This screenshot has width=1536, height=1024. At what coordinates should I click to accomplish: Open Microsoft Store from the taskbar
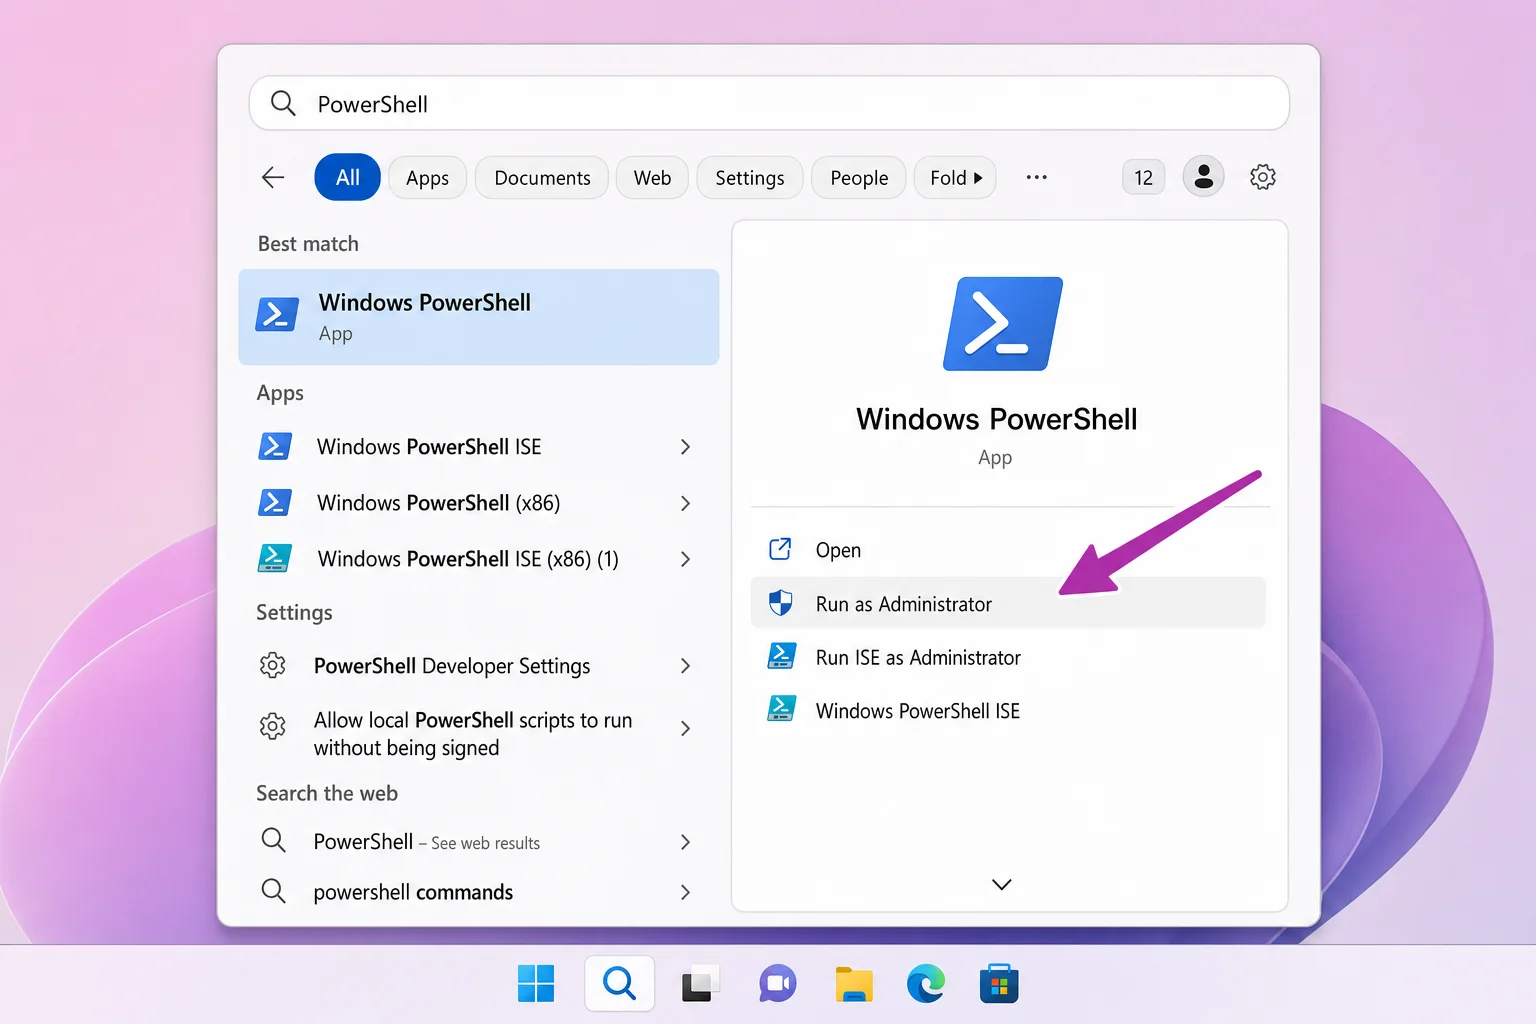(999, 984)
